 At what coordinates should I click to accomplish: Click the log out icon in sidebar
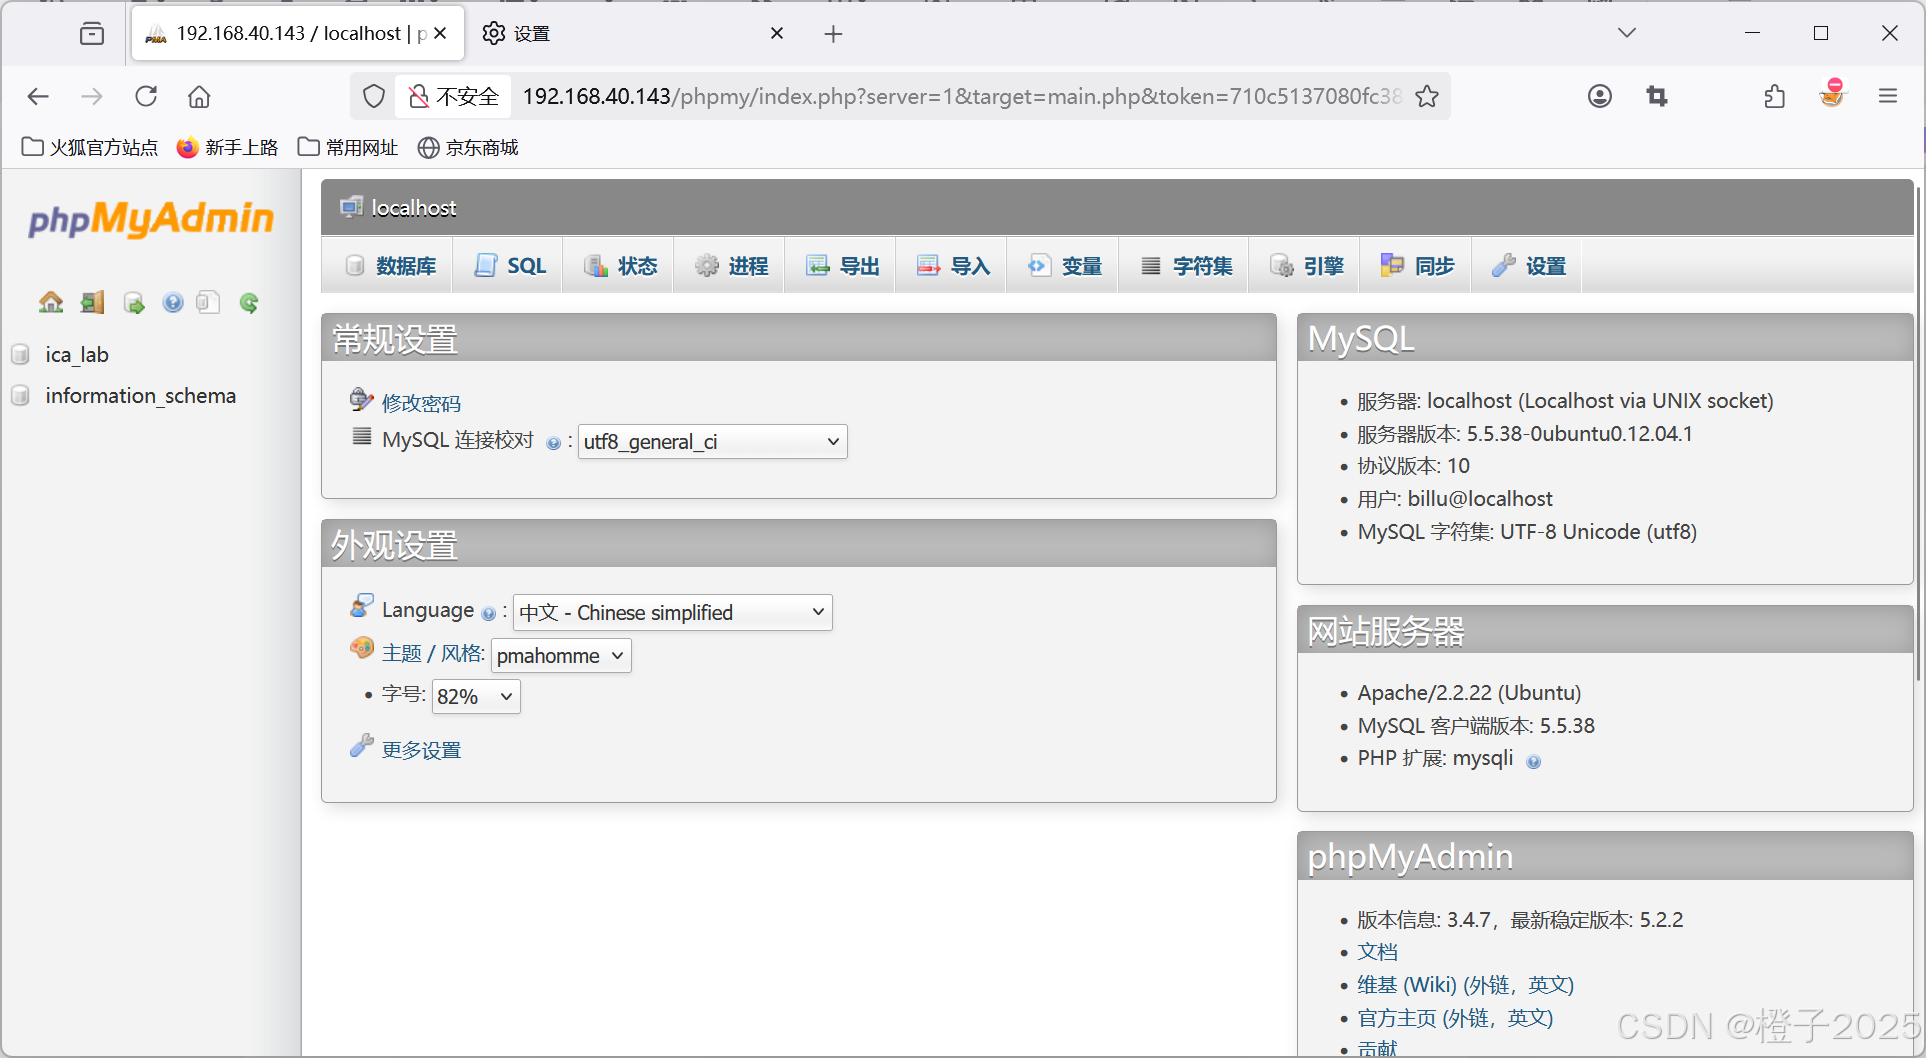[93, 302]
